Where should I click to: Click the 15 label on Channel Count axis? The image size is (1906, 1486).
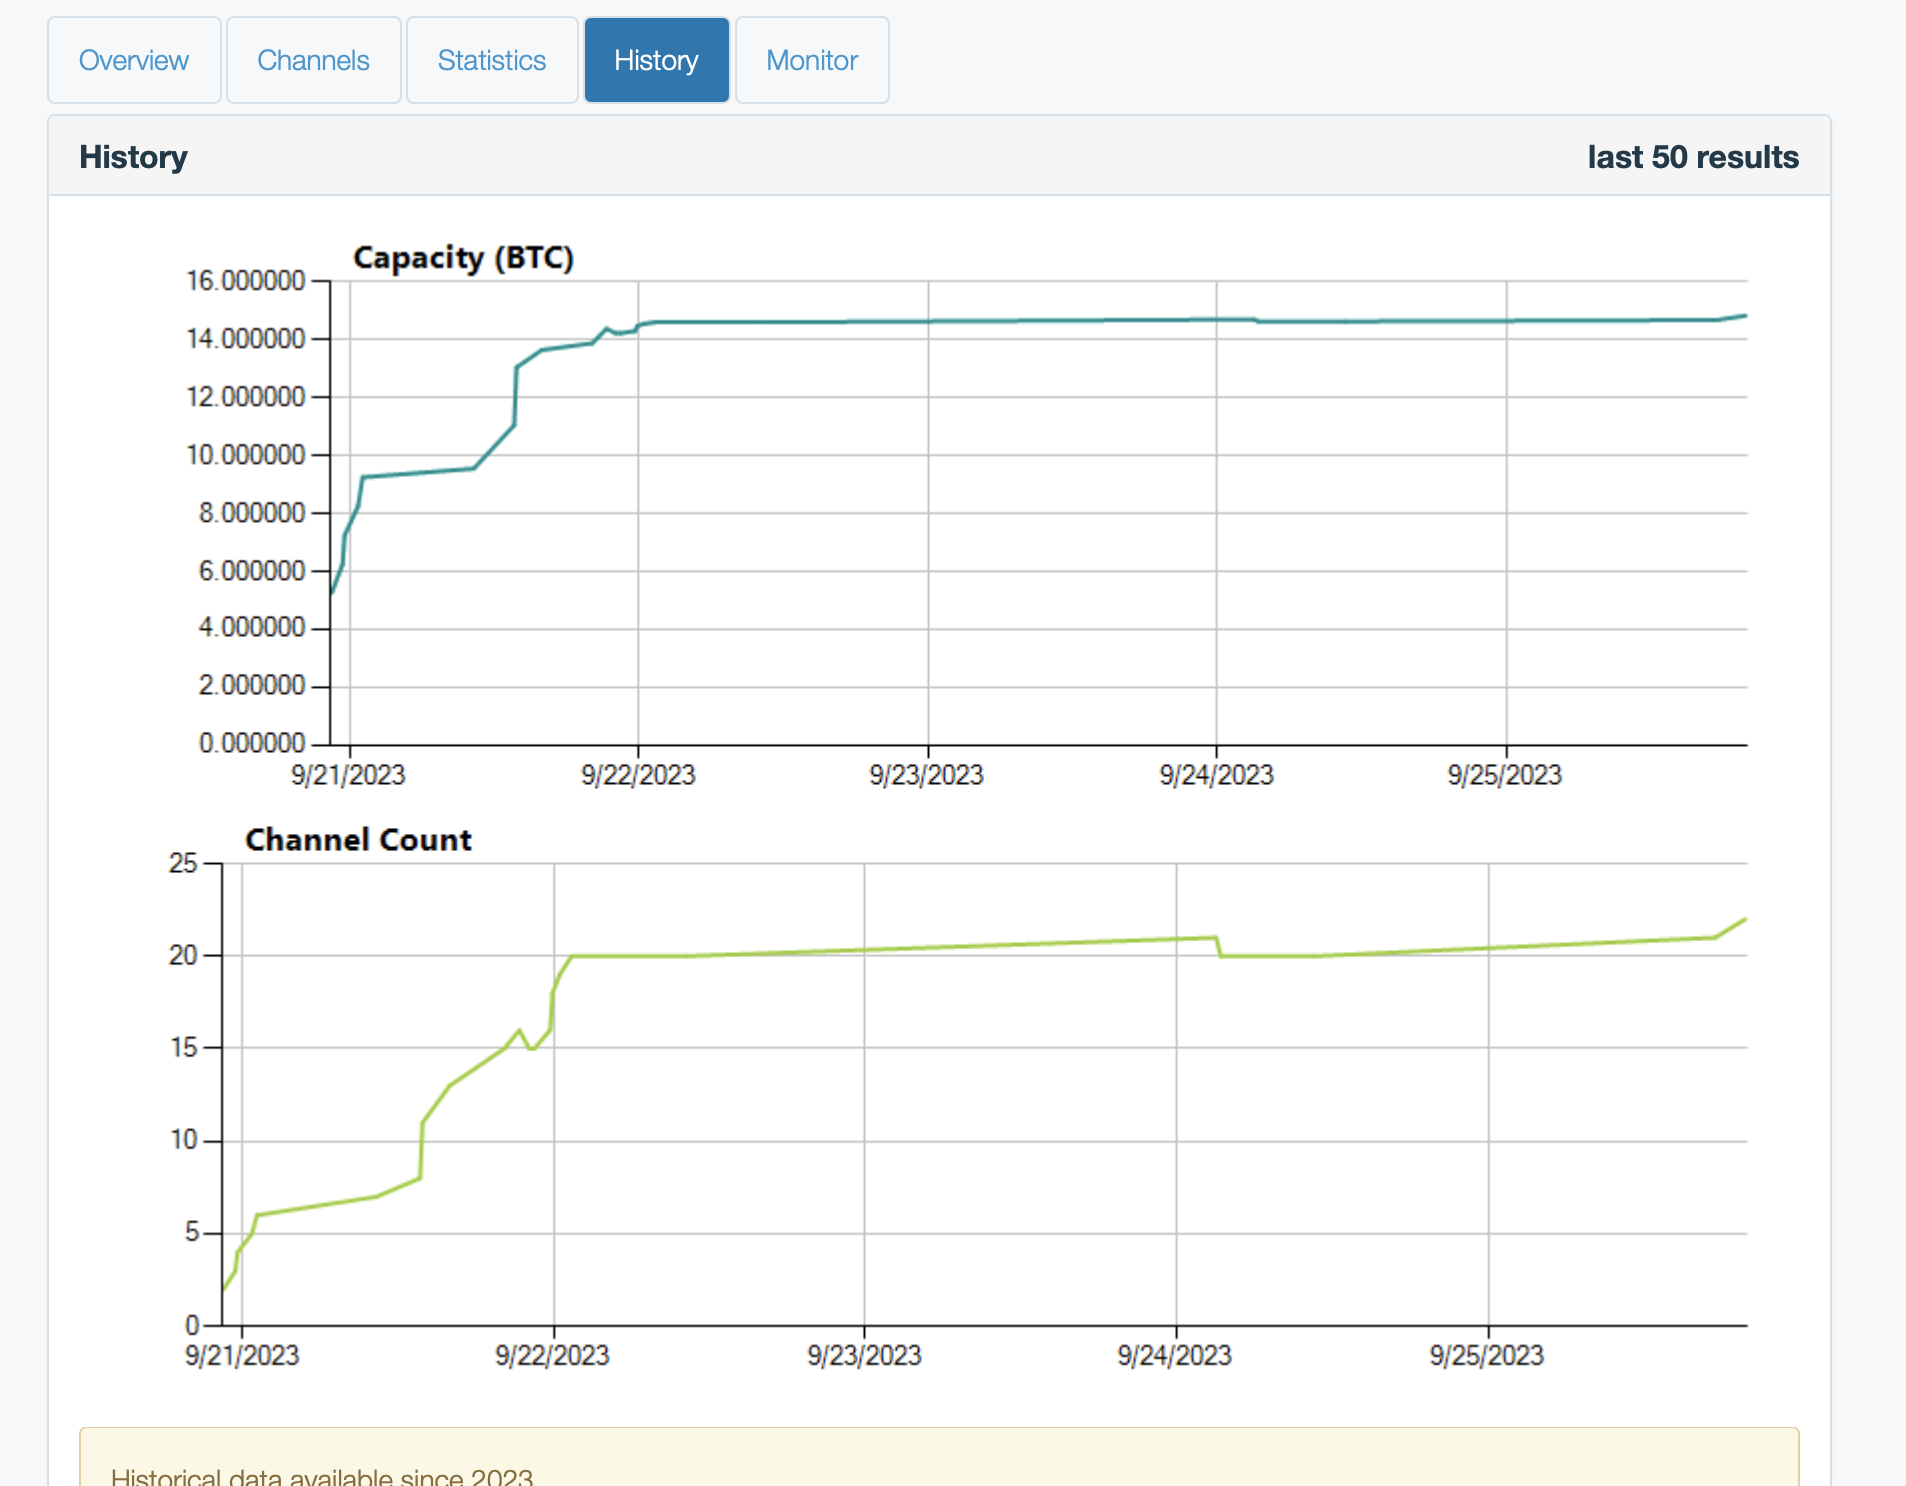pos(184,1048)
